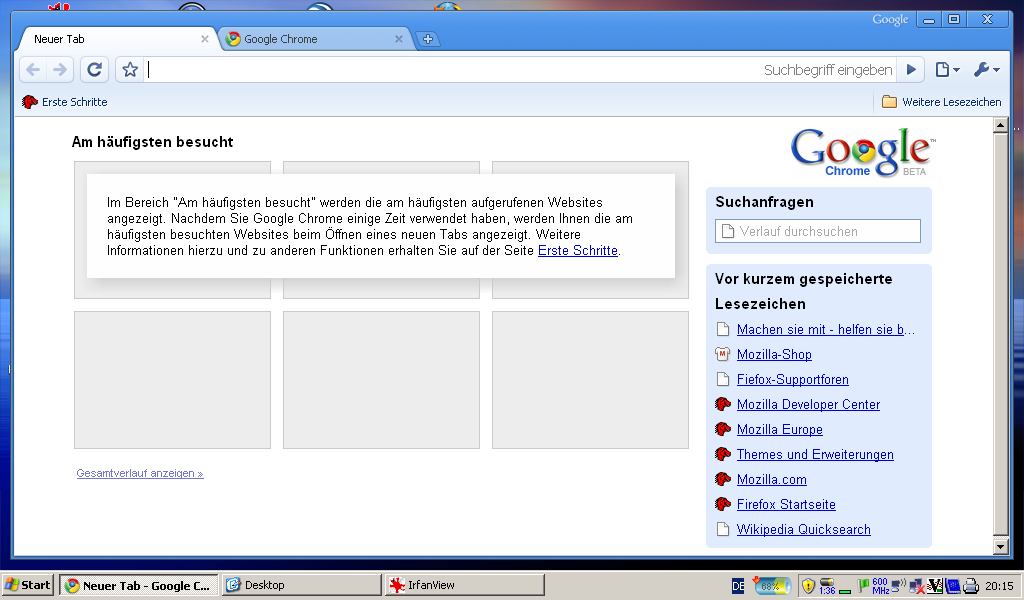
Task: Click the back navigation arrow
Action: (x=33, y=69)
